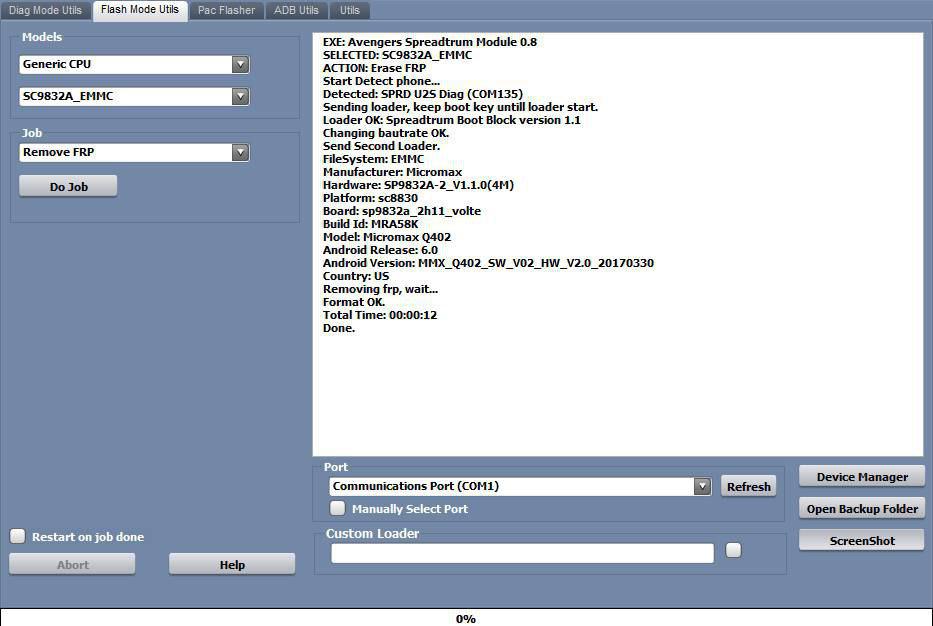
Task: Toggle Restart on job done checkbox
Action: coord(18,536)
